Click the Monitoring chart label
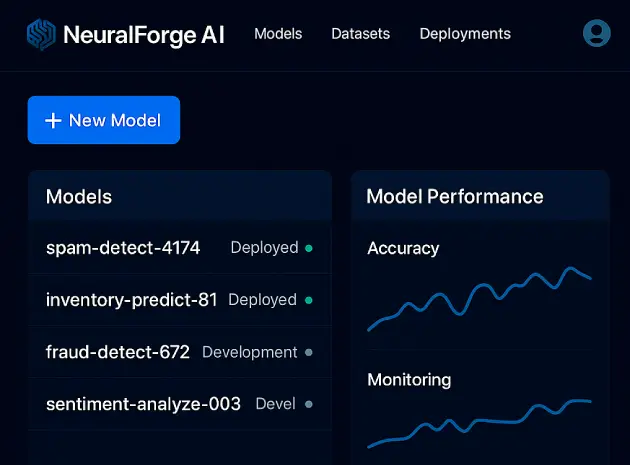The width and height of the screenshot is (630, 465). (409, 380)
